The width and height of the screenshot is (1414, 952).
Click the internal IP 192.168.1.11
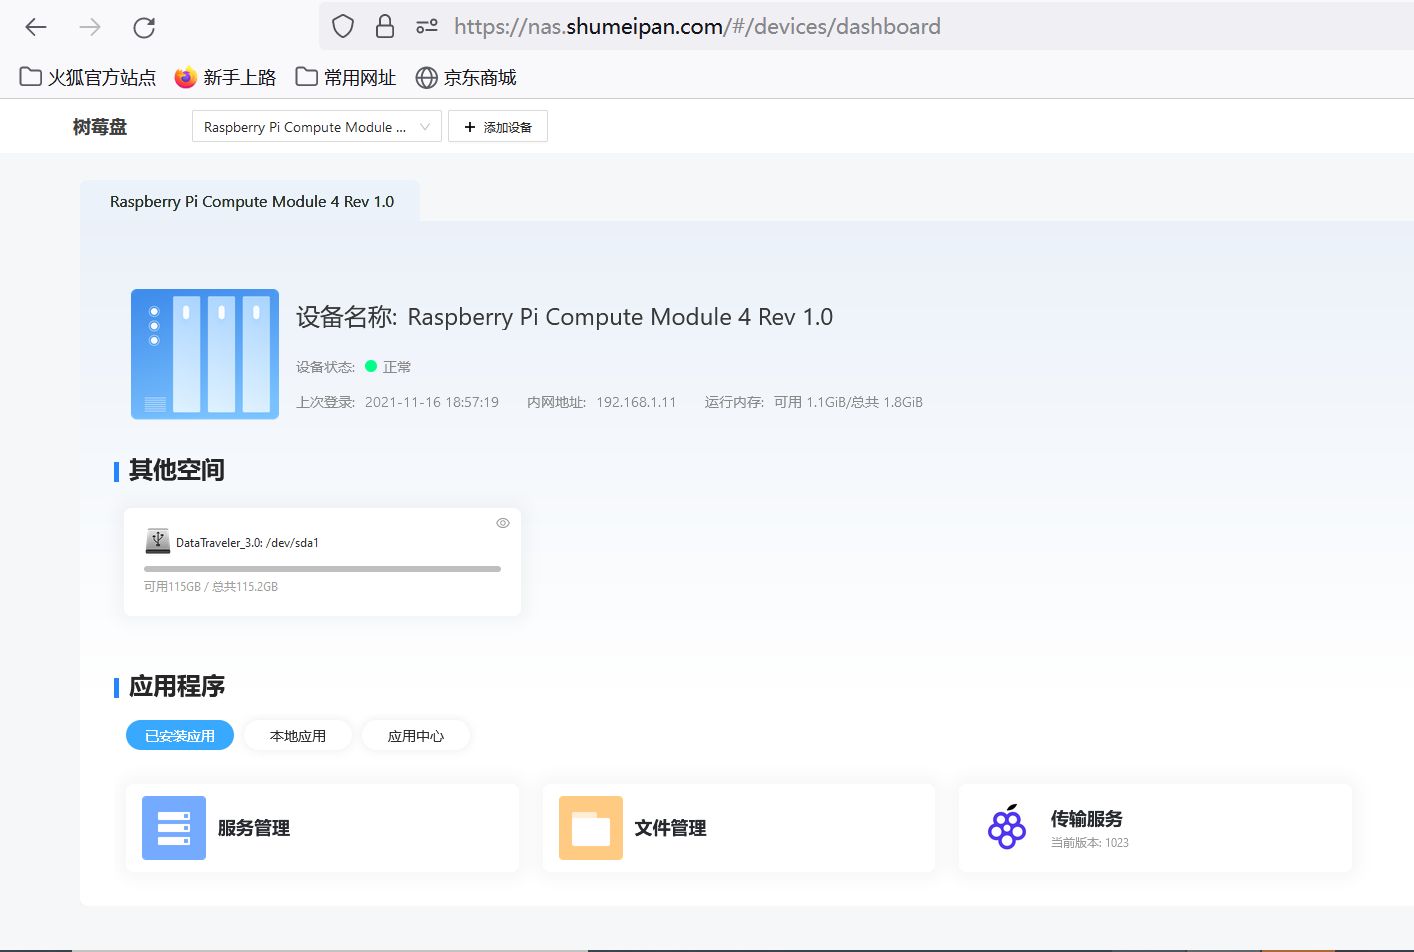tap(636, 402)
